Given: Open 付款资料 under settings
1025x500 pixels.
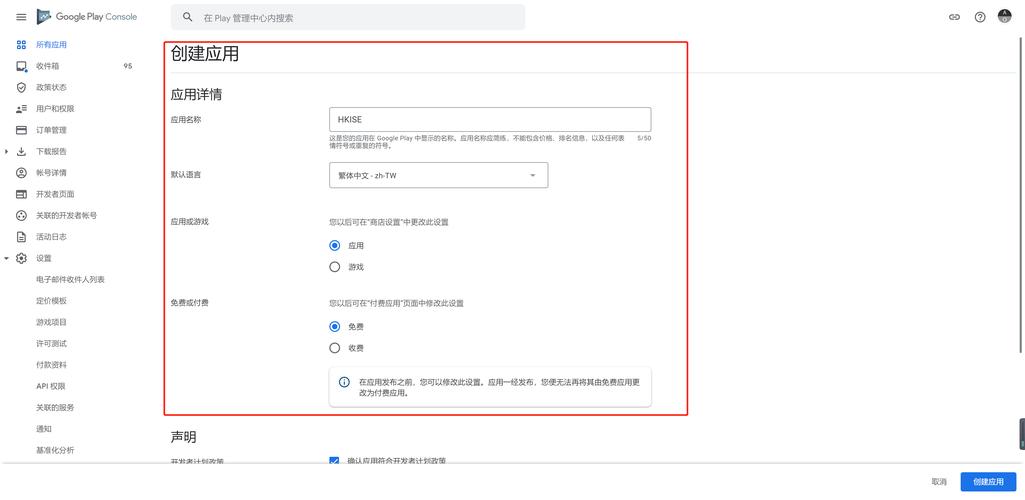Looking at the screenshot, I should [x=51, y=365].
